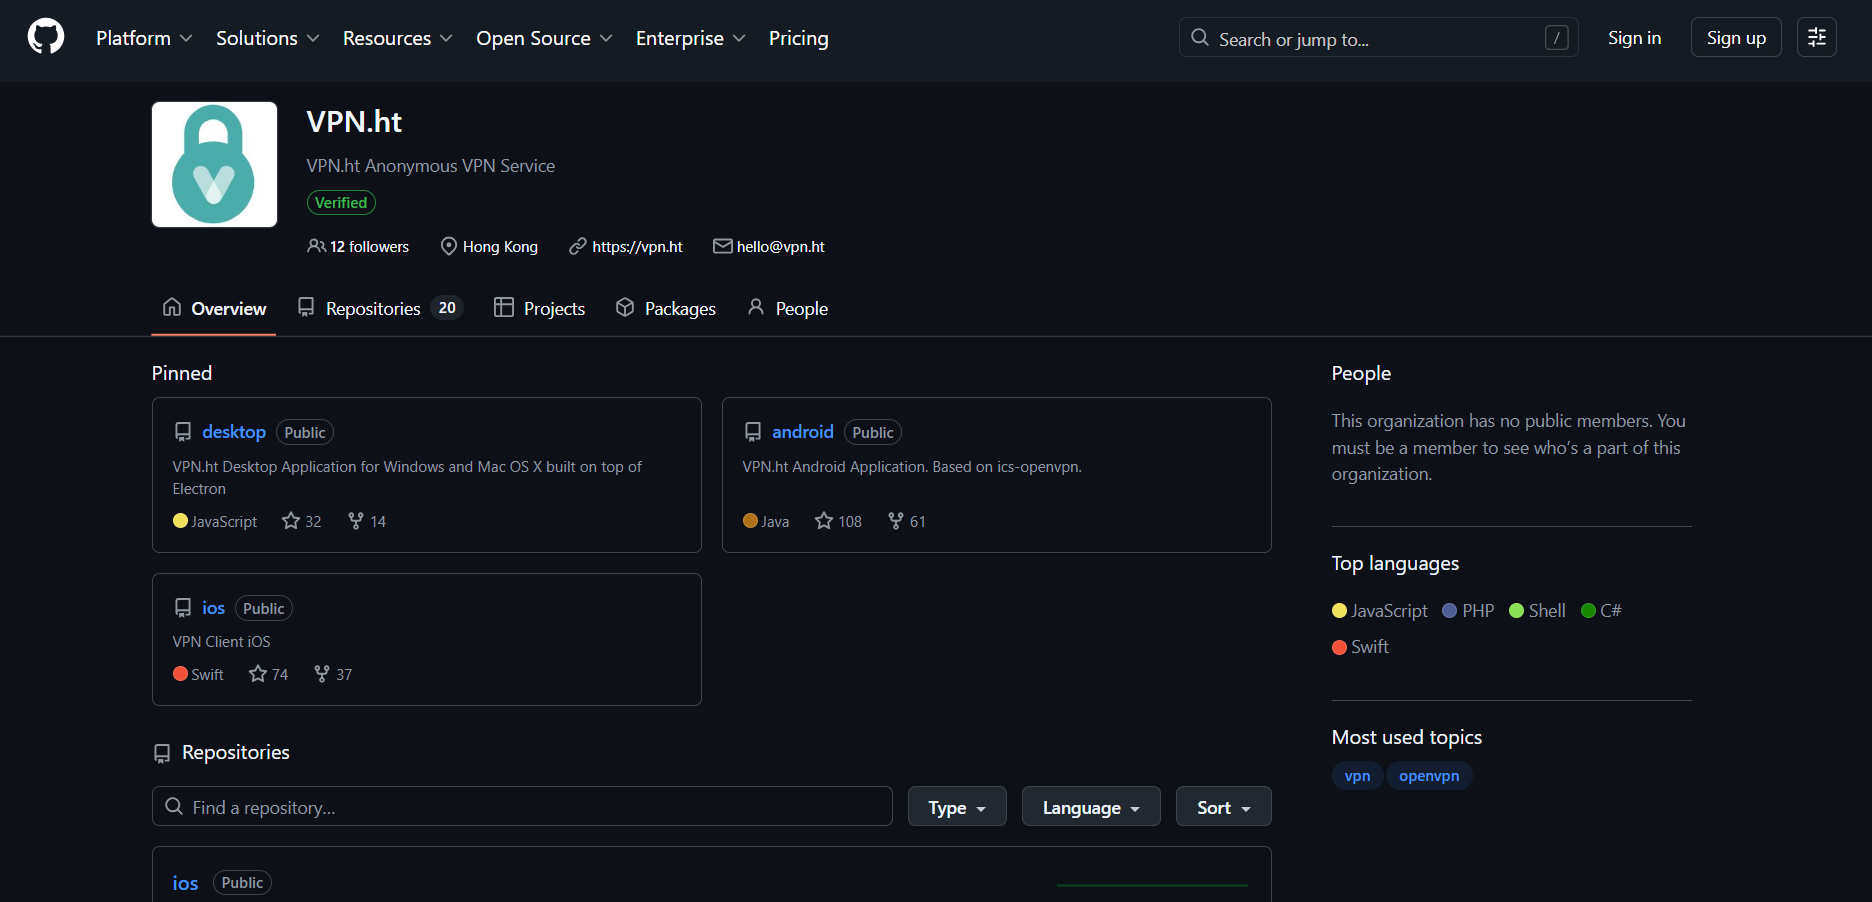Image resolution: width=1872 pixels, height=902 pixels.
Task: Click the repo icon beside android
Action: (x=753, y=432)
